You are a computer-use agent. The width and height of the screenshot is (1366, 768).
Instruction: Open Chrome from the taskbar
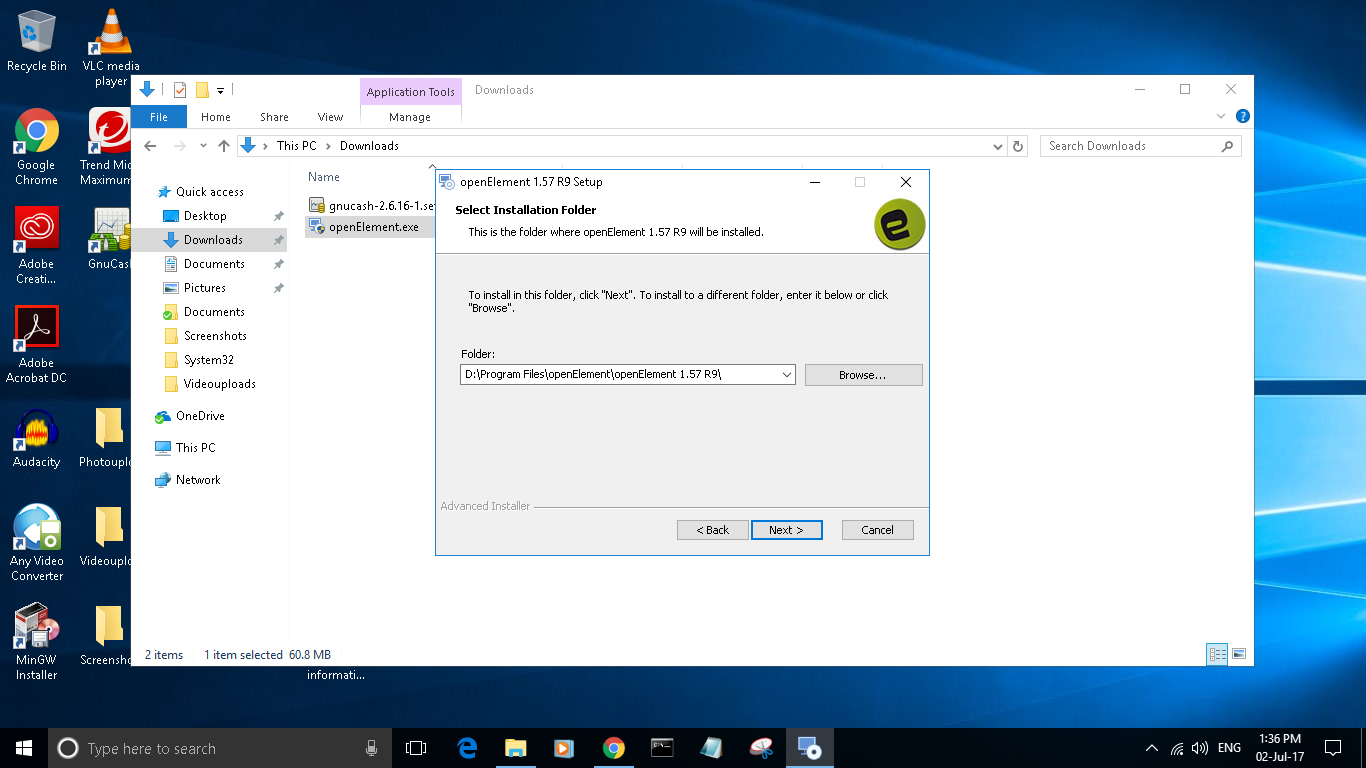(614, 748)
